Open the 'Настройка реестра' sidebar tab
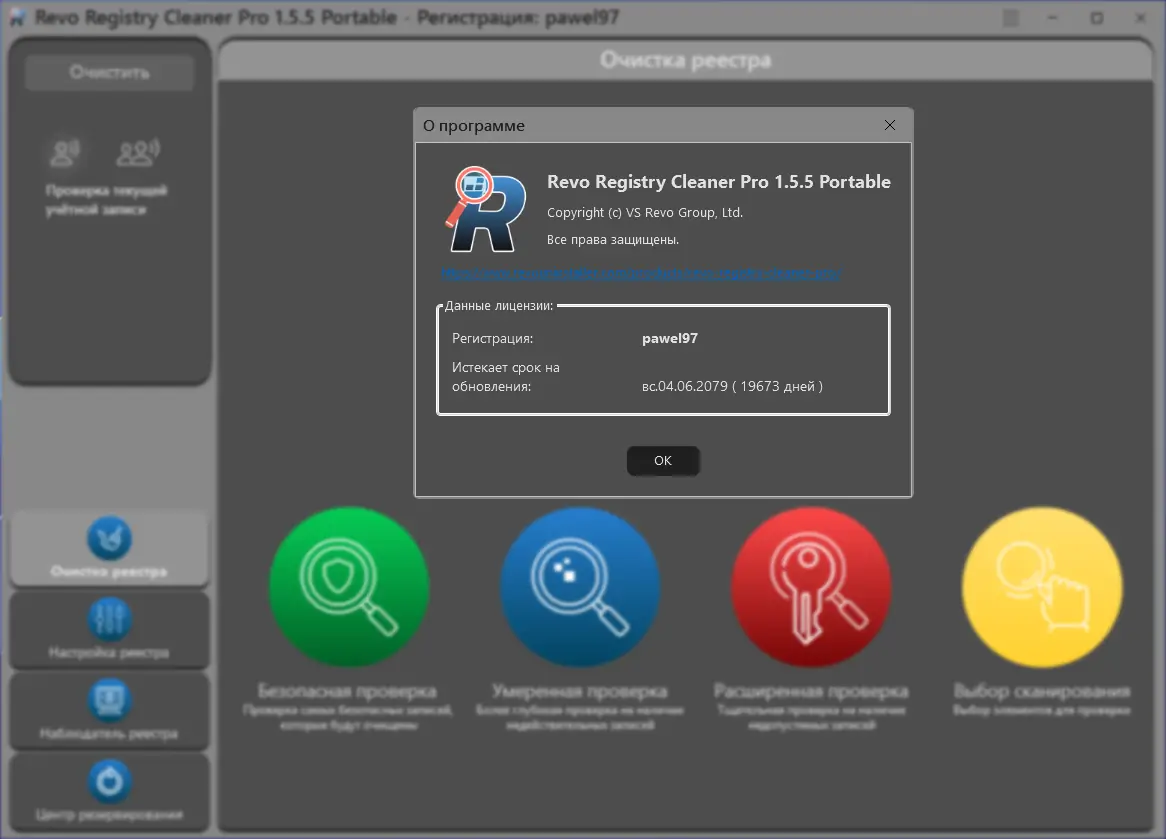 click(109, 630)
